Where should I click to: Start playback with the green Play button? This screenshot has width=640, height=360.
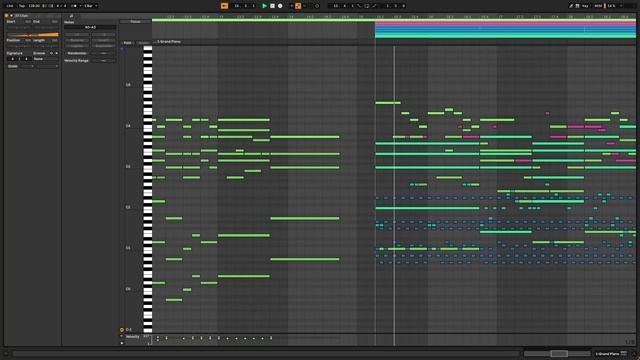tap(264, 6)
